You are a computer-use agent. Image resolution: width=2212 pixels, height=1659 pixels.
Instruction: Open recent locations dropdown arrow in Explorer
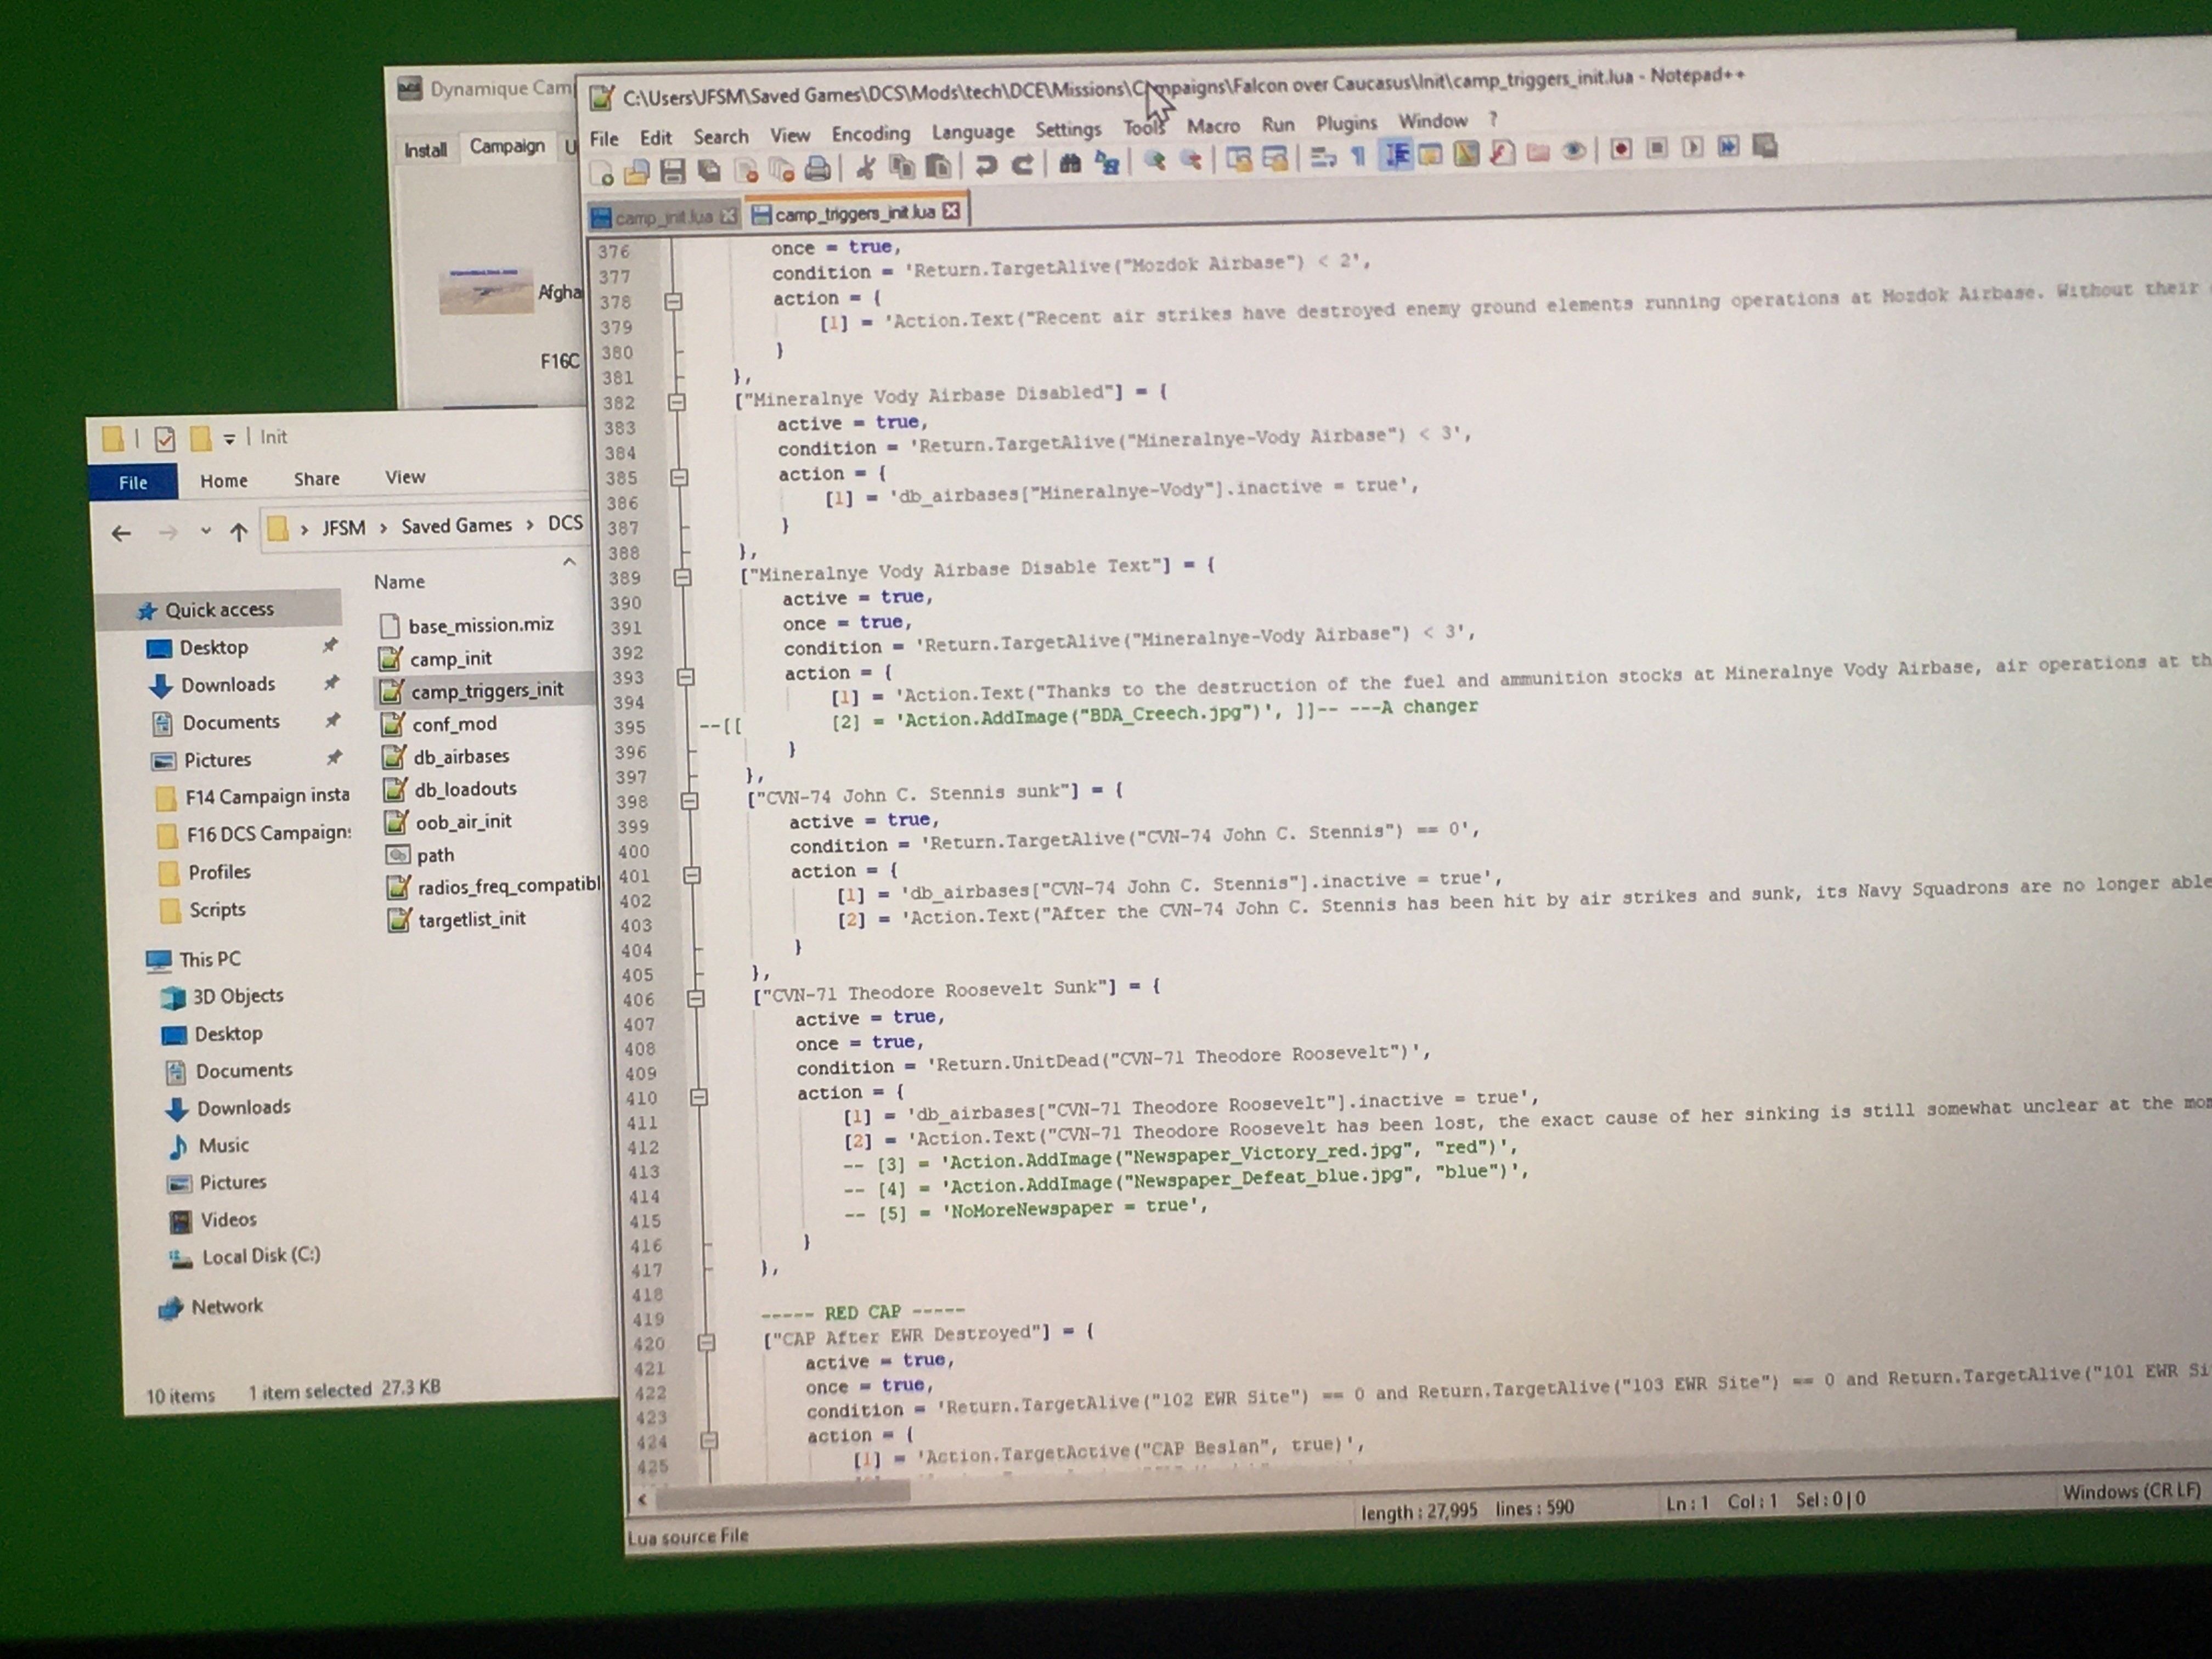205,531
